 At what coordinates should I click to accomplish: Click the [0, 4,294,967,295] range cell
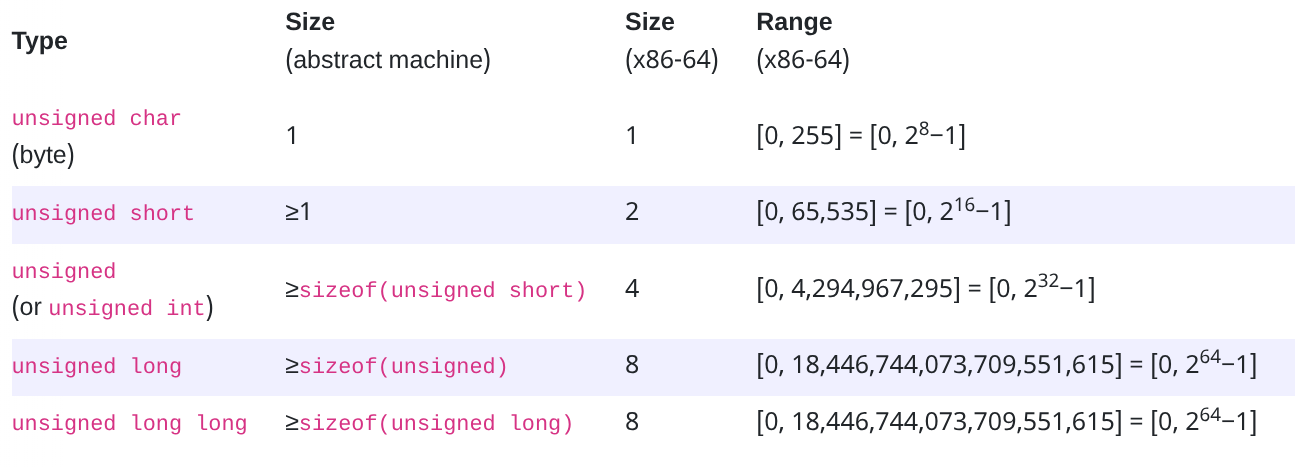coord(925,290)
